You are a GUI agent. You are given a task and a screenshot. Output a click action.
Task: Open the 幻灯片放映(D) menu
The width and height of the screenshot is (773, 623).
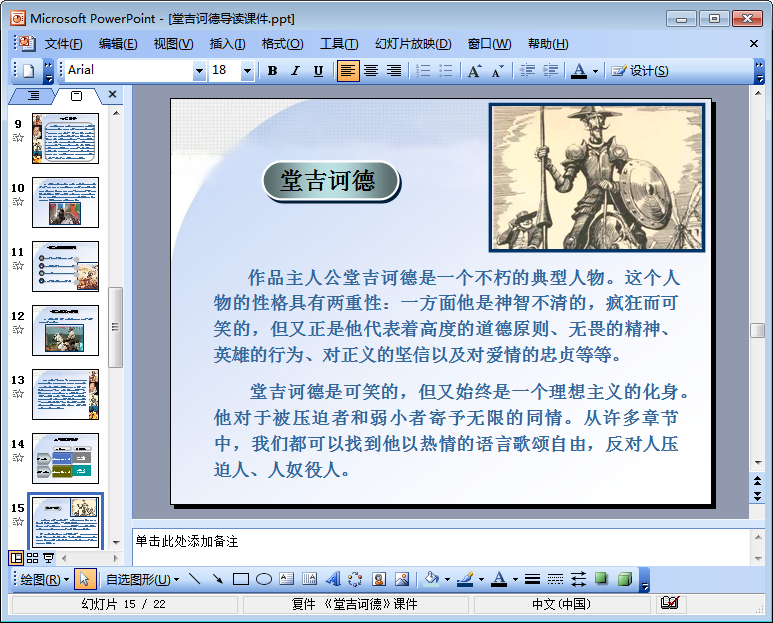click(x=413, y=44)
